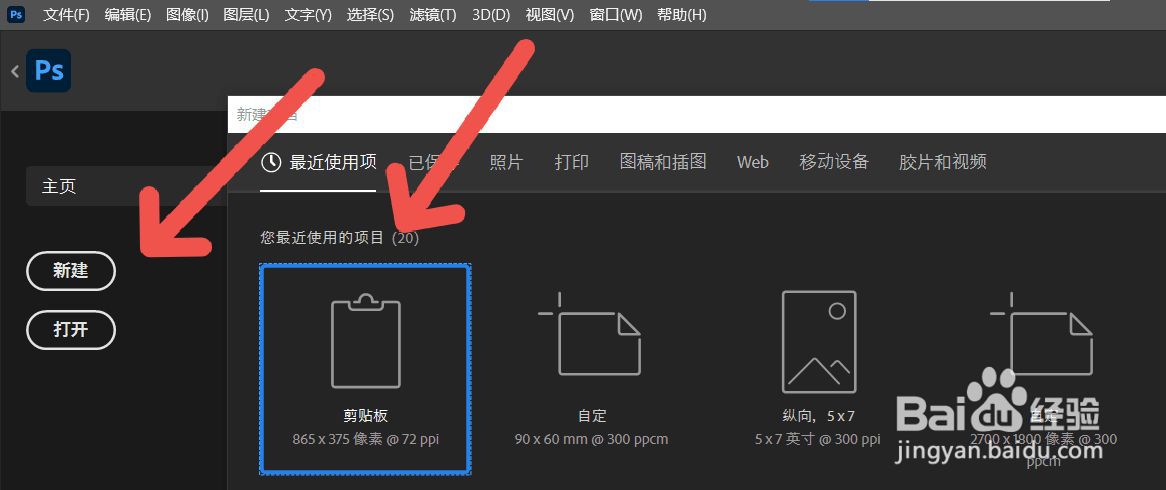
Task: Click the 您最近使用的项目 (20) heading
Action: [340, 238]
